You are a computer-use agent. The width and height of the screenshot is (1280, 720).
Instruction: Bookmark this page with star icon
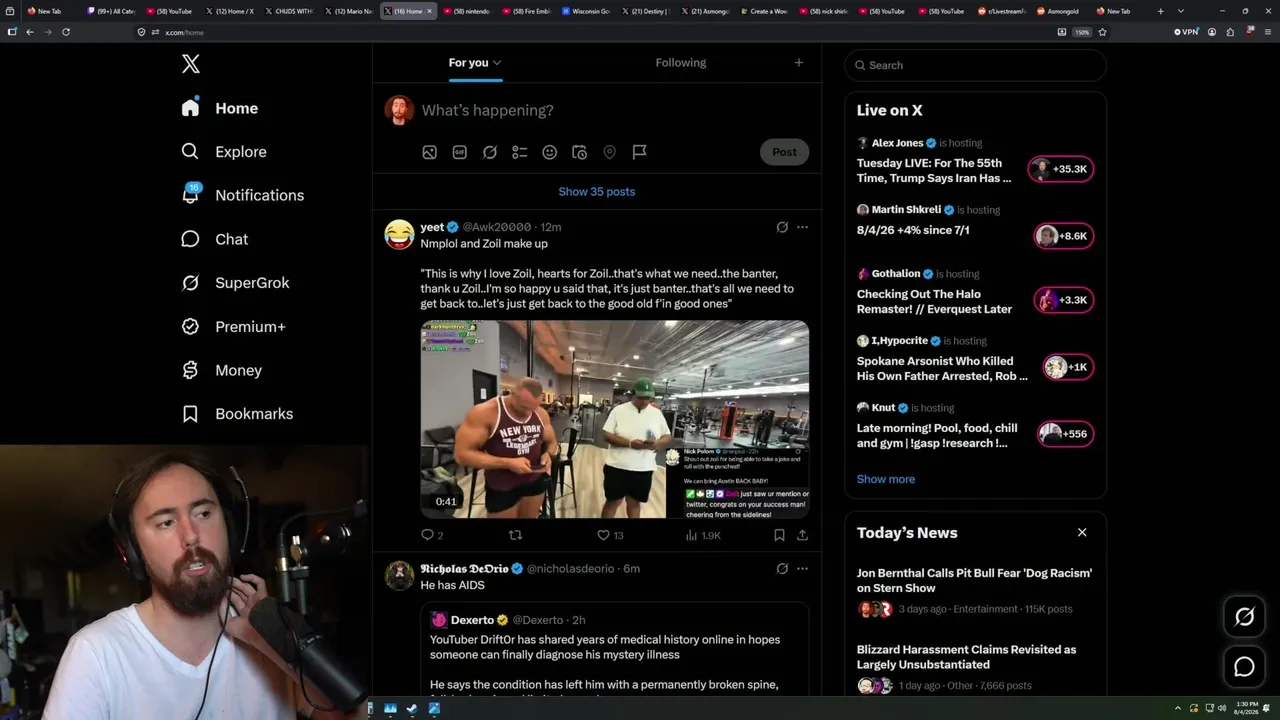coord(1102,32)
